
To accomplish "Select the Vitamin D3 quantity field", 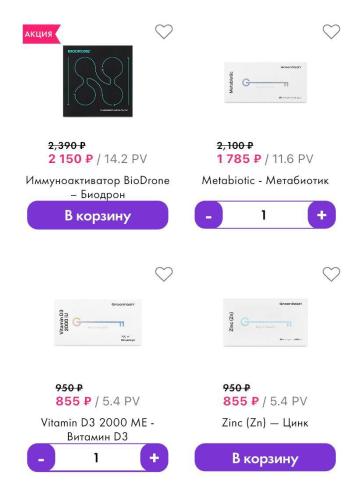I will [x=97, y=458].
